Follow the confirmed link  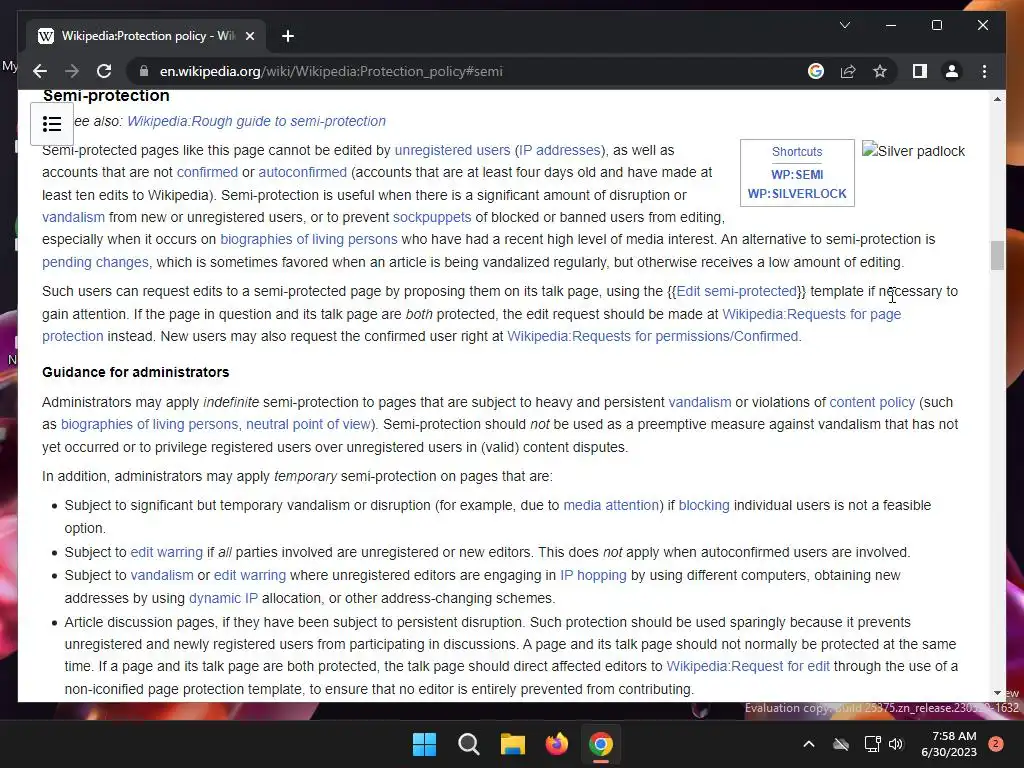pyautogui.click(x=207, y=172)
